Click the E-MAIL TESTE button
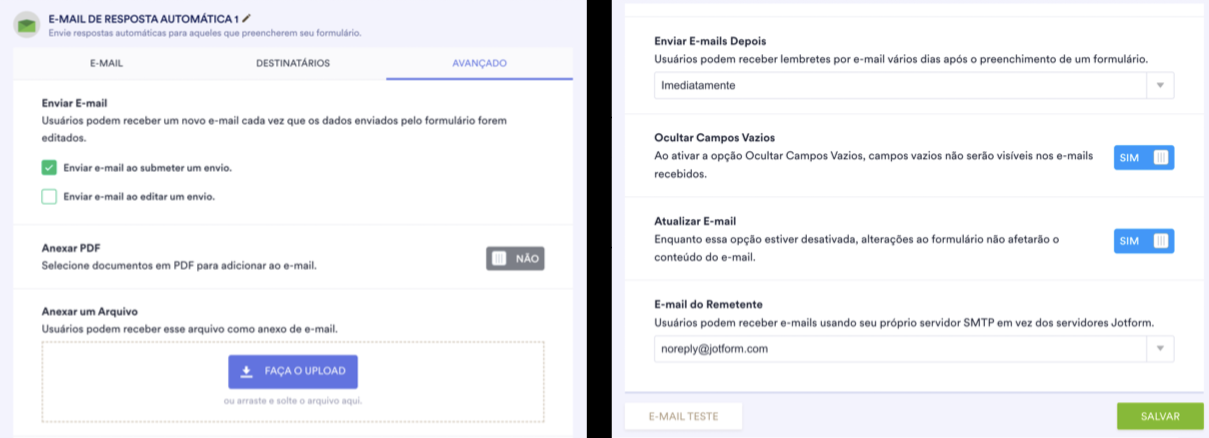The height and width of the screenshot is (438, 1209). click(681, 417)
